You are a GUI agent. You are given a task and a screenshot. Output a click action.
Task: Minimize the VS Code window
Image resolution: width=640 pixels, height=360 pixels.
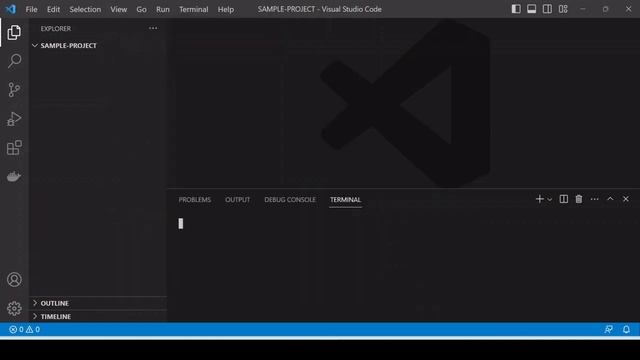pyautogui.click(x=582, y=9)
